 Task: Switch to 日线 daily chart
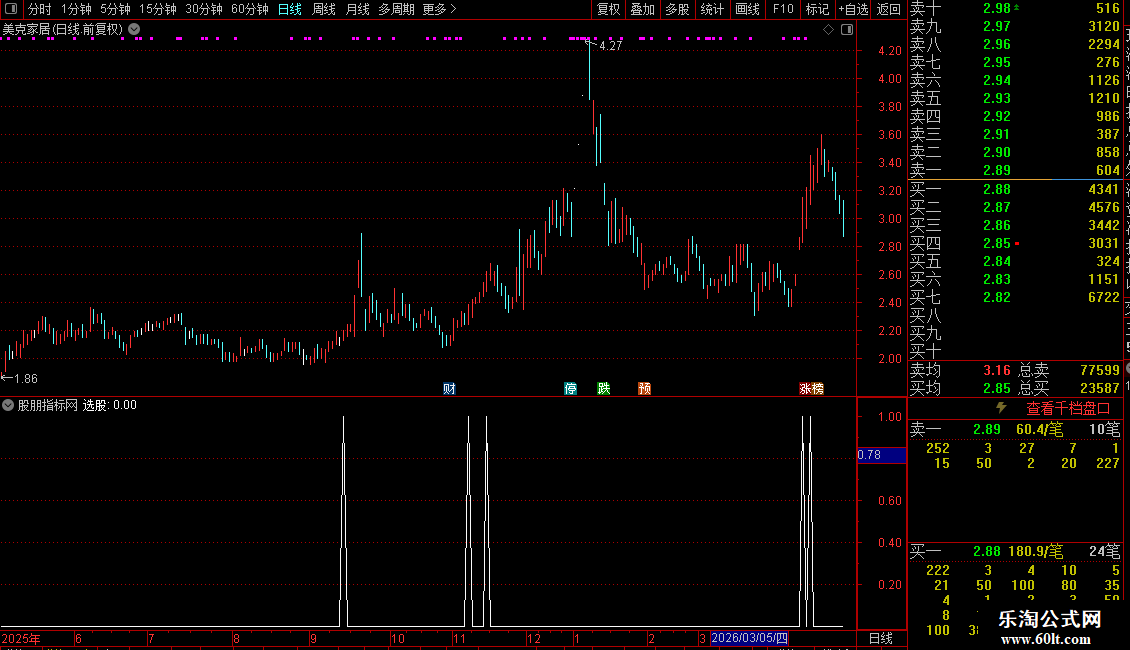(x=290, y=9)
